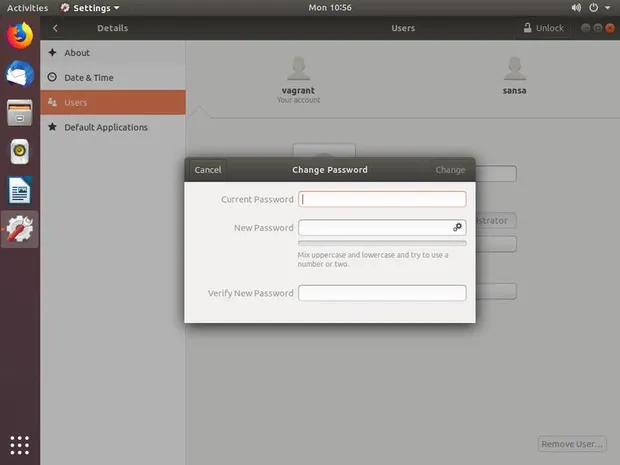This screenshot has width=620, height=465.
Task: Select Default Applications in the sidebar
Action: point(113,127)
